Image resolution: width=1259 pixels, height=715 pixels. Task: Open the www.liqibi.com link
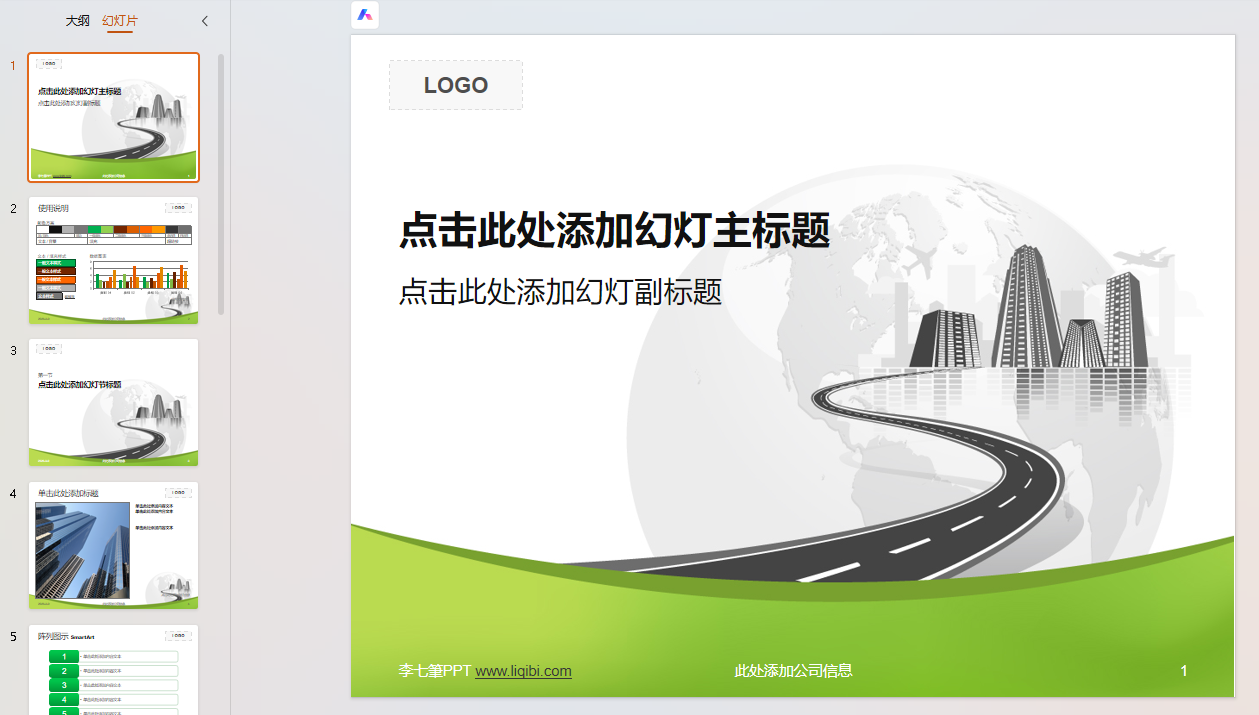[523, 671]
